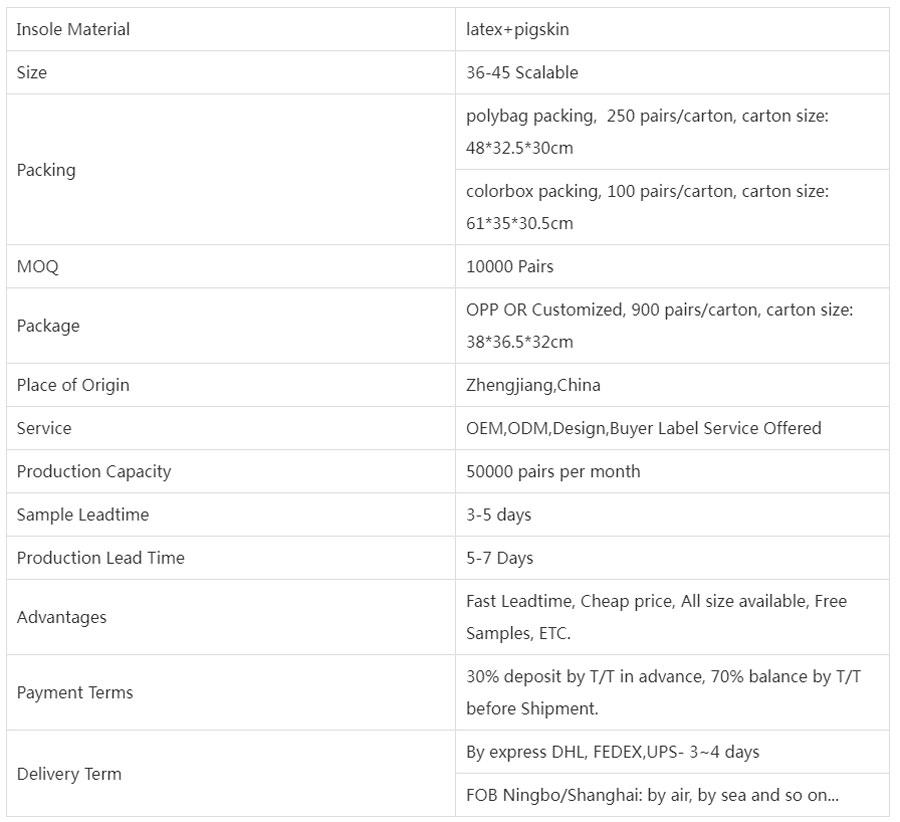Click the Zhengjiang,China value cell
The height and width of the screenshot is (822, 900).
[x=533, y=385]
